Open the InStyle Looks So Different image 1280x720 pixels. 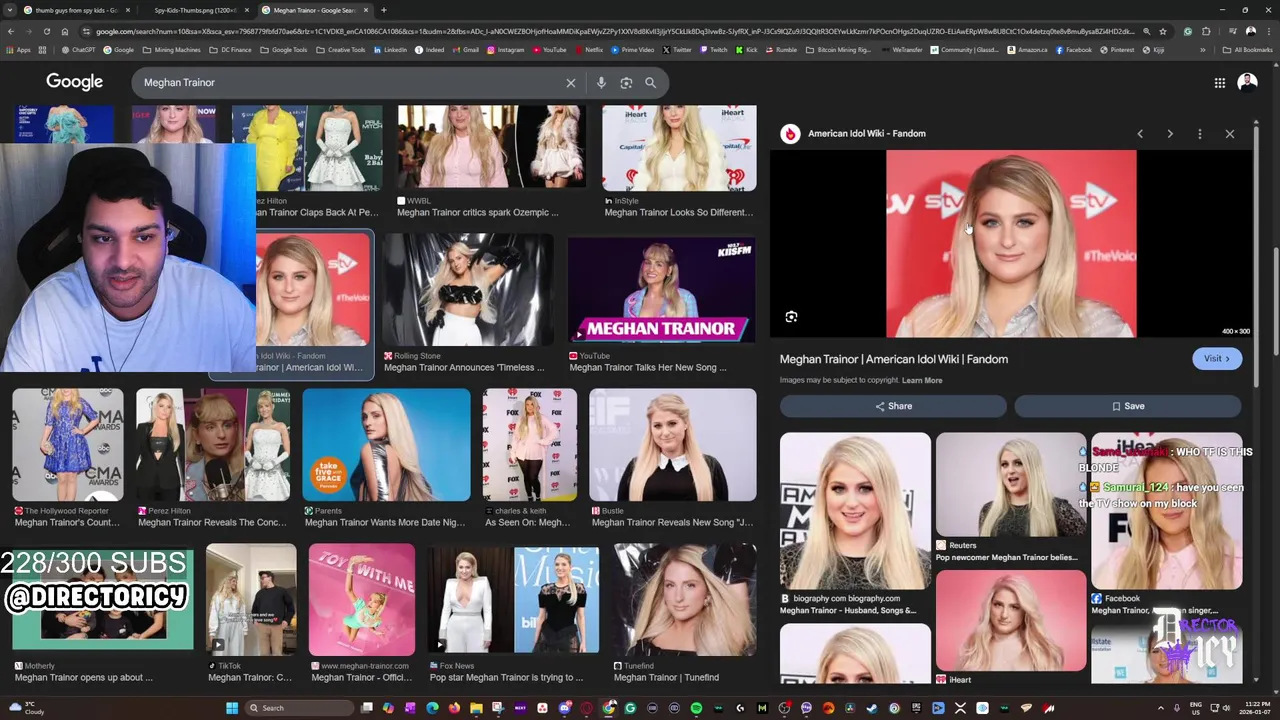click(x=679, y=148)
